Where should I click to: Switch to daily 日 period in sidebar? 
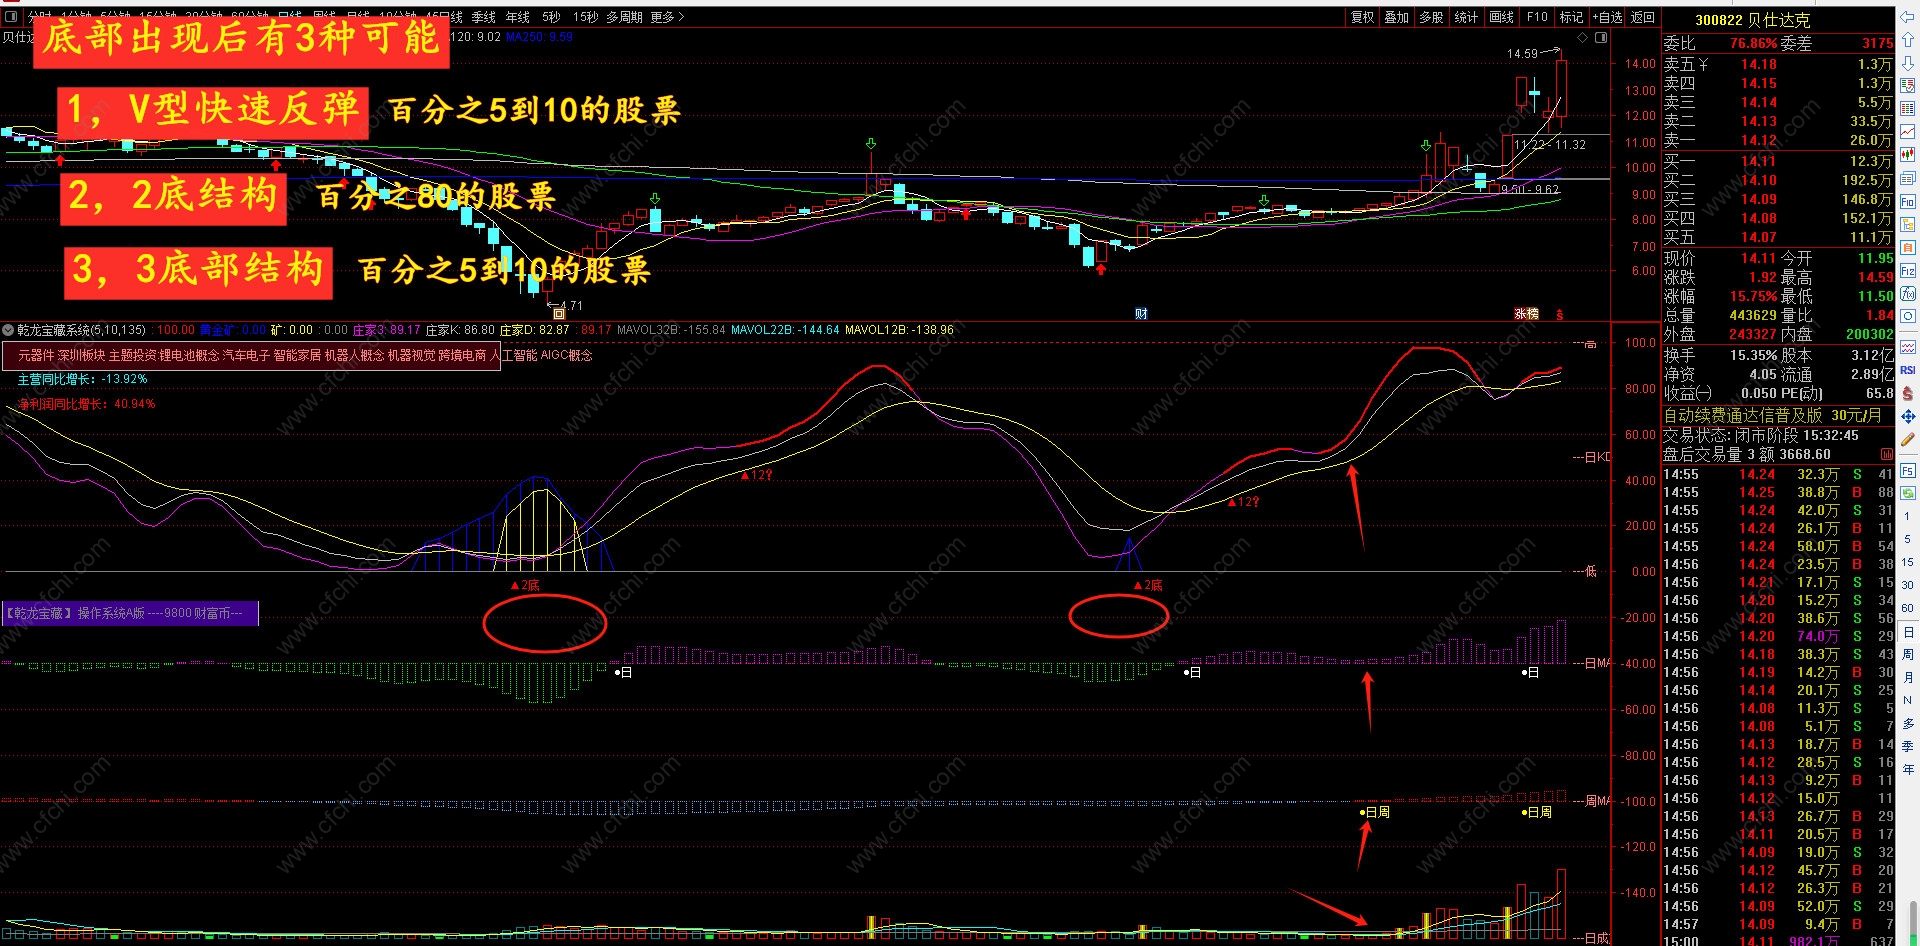pos(1908,632)
